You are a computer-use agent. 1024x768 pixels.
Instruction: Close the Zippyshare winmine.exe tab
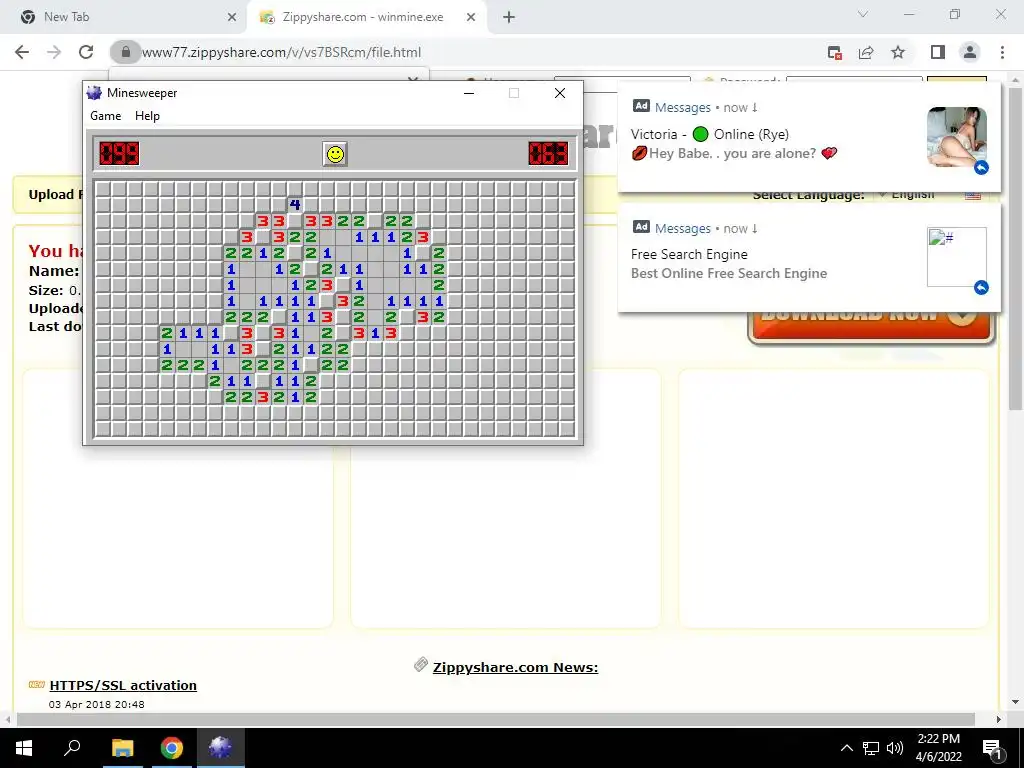471,17
